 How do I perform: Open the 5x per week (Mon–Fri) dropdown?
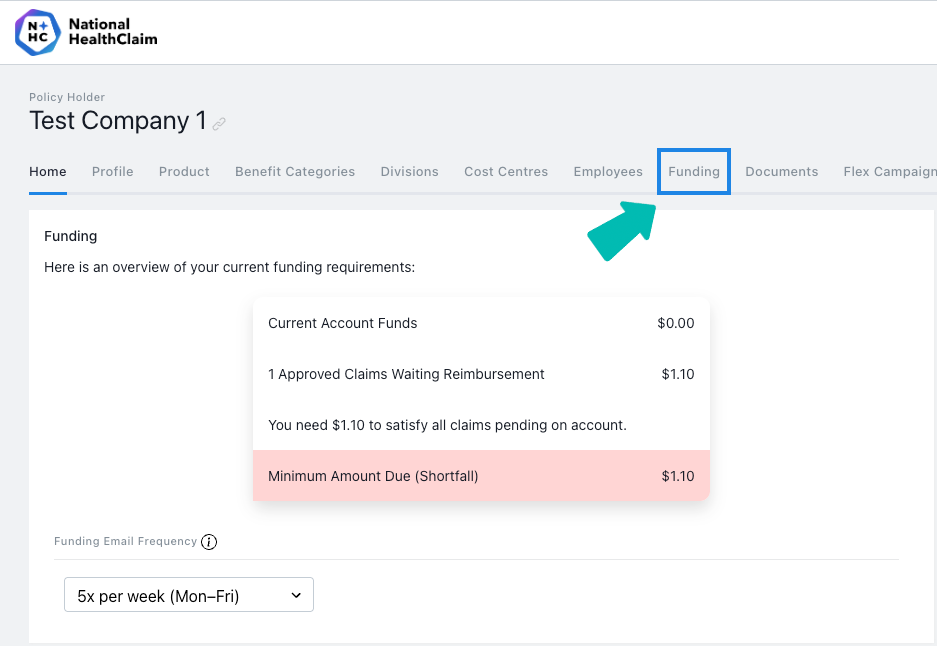click(189, 595)
